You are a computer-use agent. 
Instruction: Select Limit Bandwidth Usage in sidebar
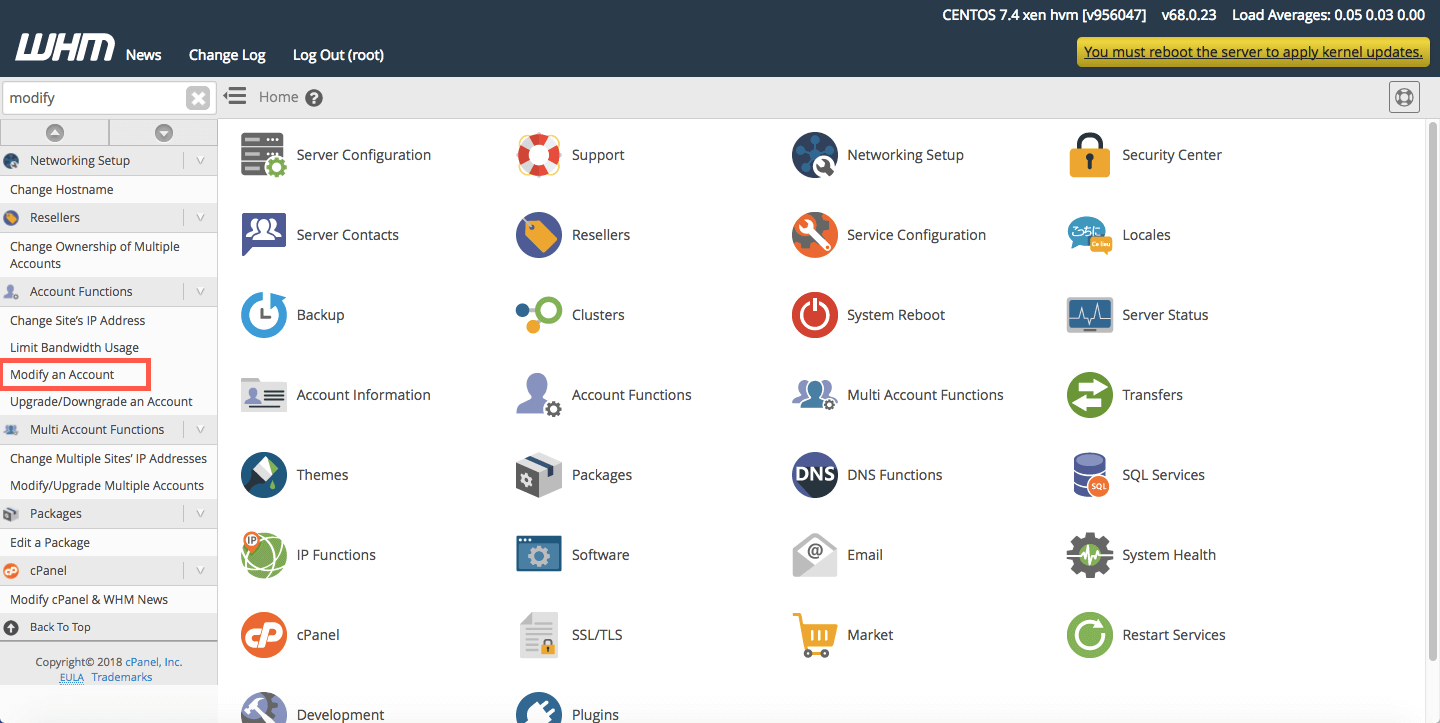click(75, 347)
